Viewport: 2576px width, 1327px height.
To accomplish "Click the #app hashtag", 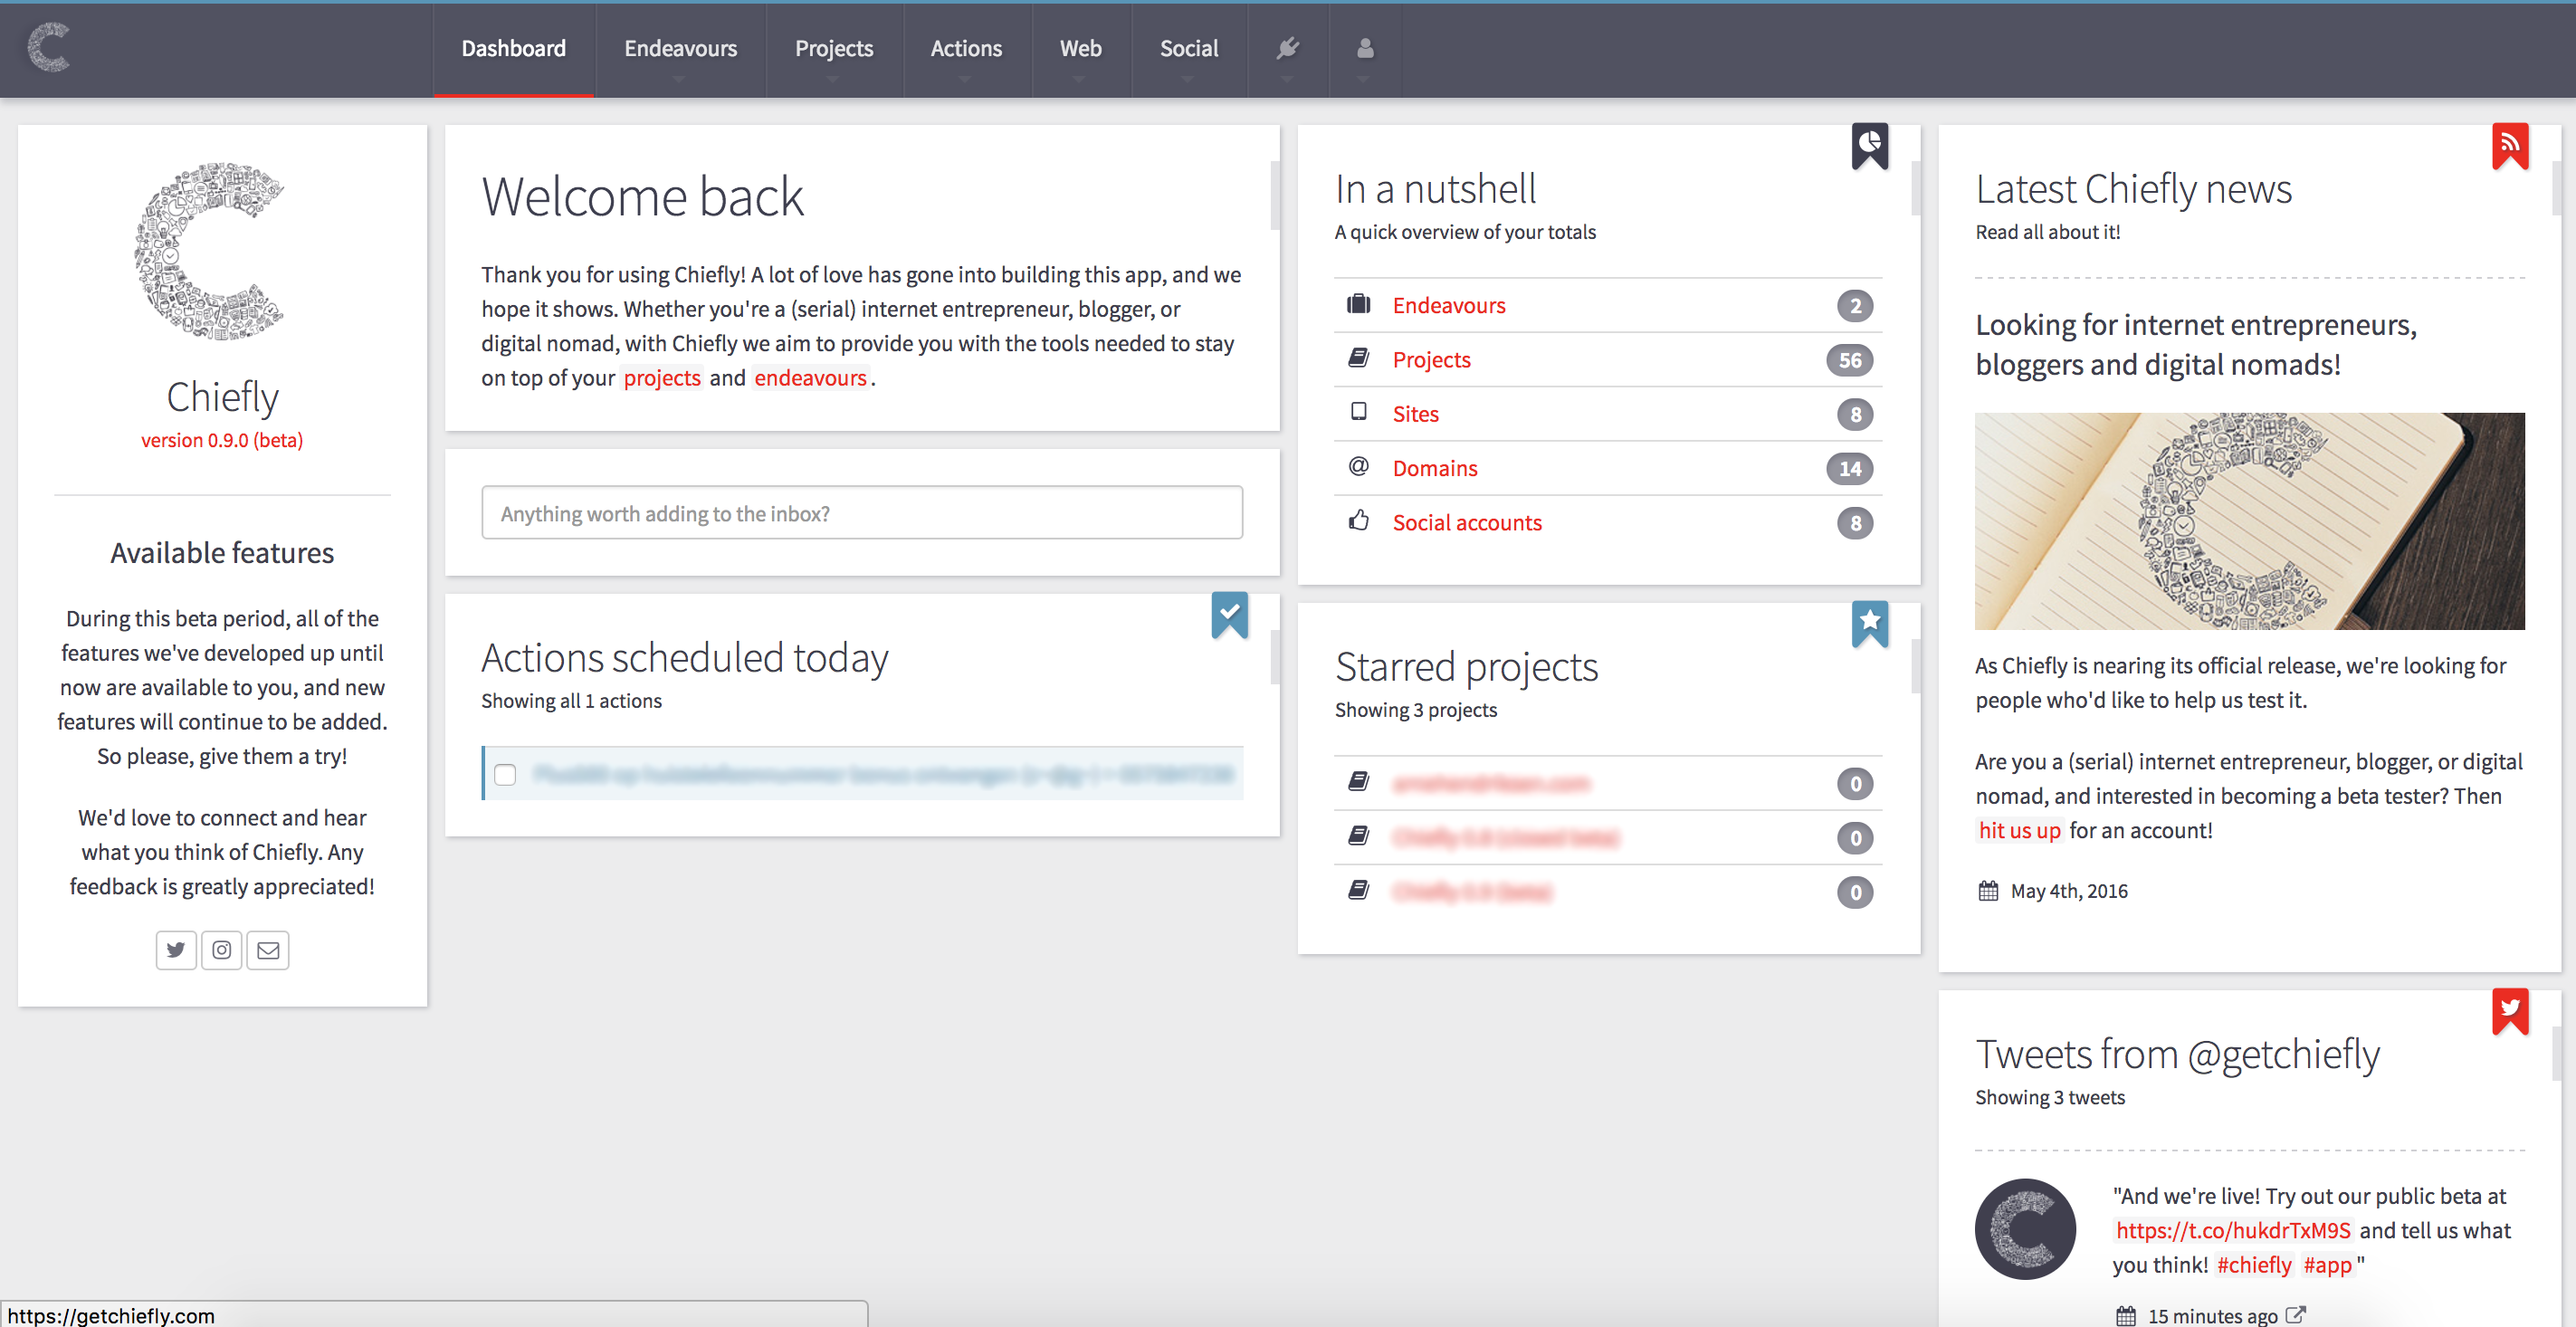I will coord(2327,1265).
